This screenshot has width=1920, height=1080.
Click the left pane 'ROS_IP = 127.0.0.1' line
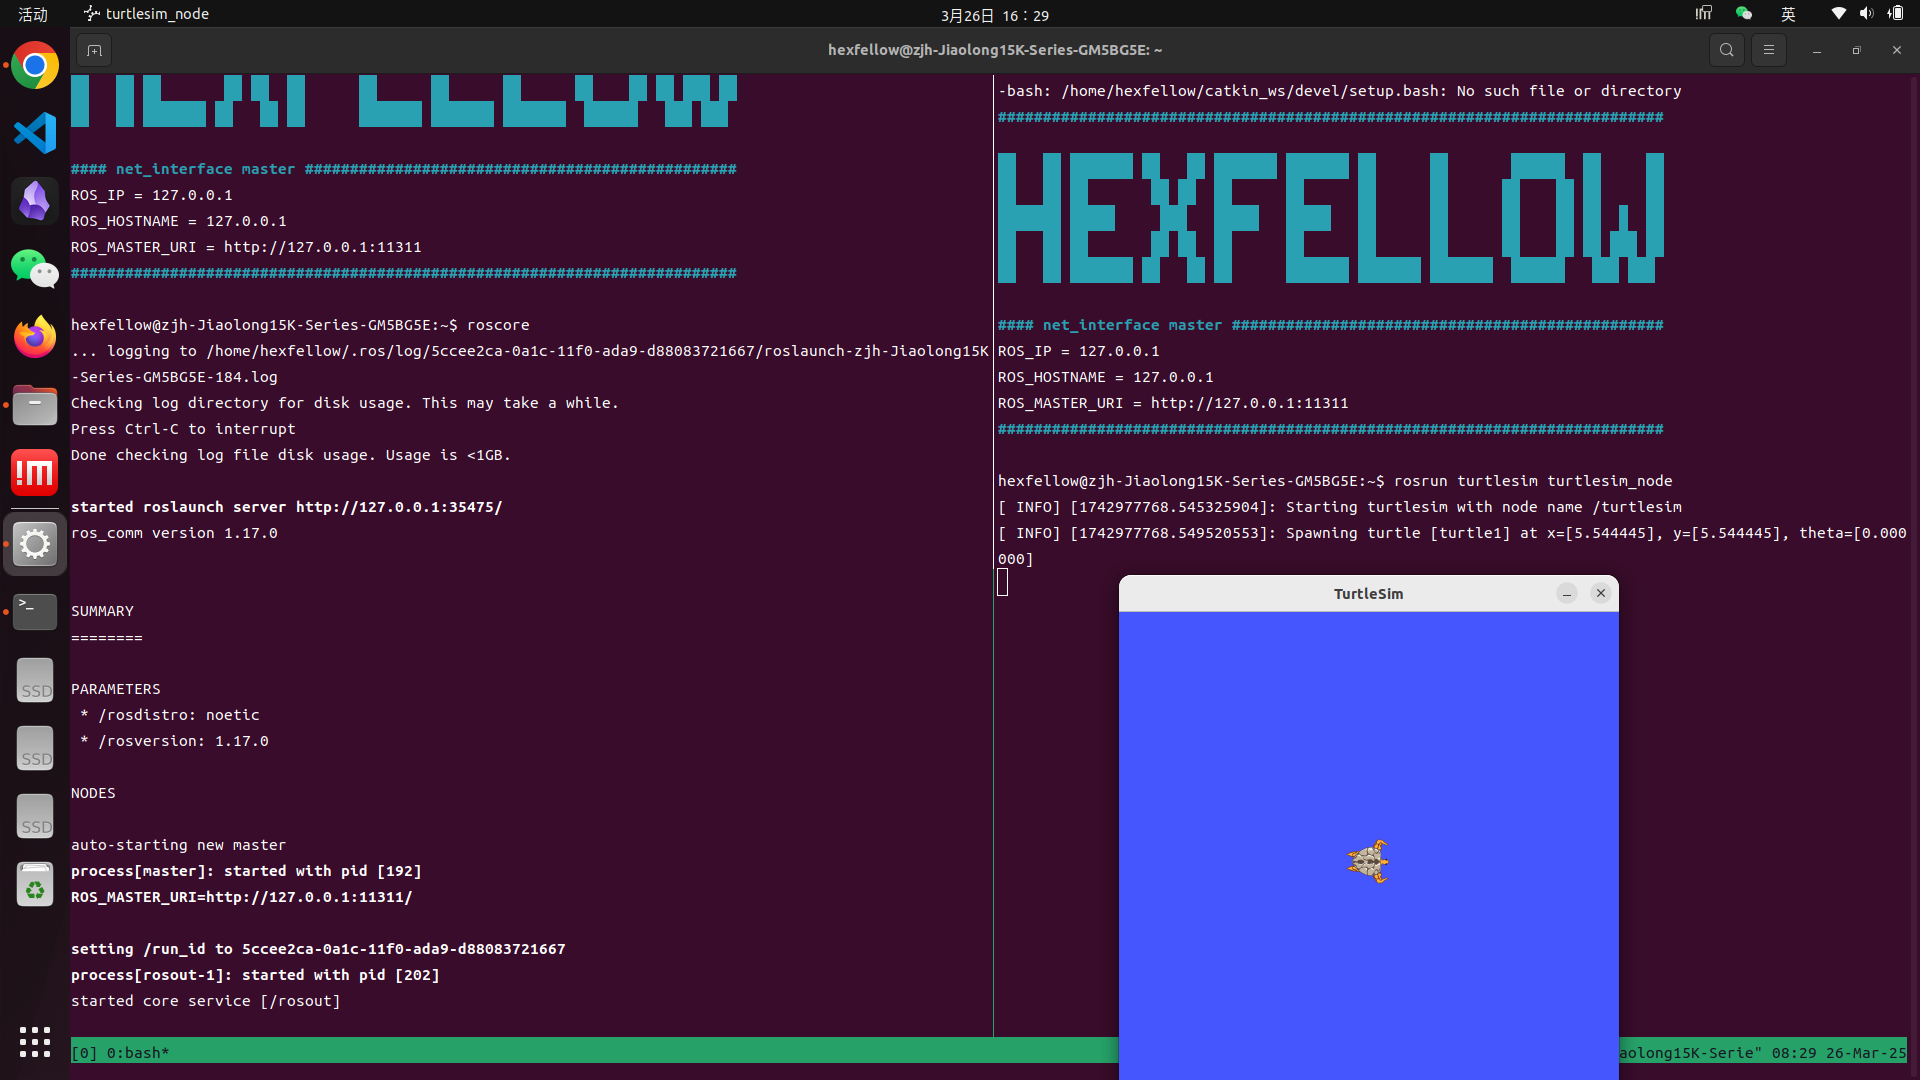(x=152, y=195)
